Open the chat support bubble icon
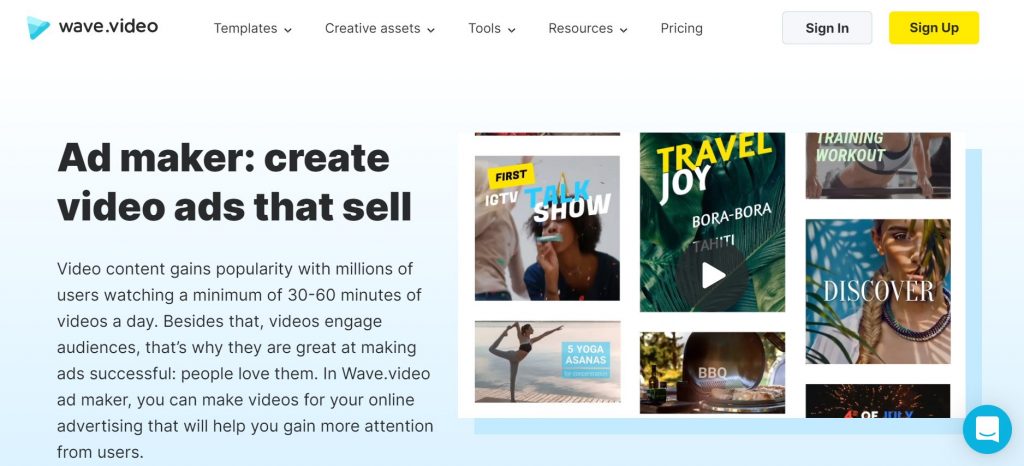 coord(987,429)
